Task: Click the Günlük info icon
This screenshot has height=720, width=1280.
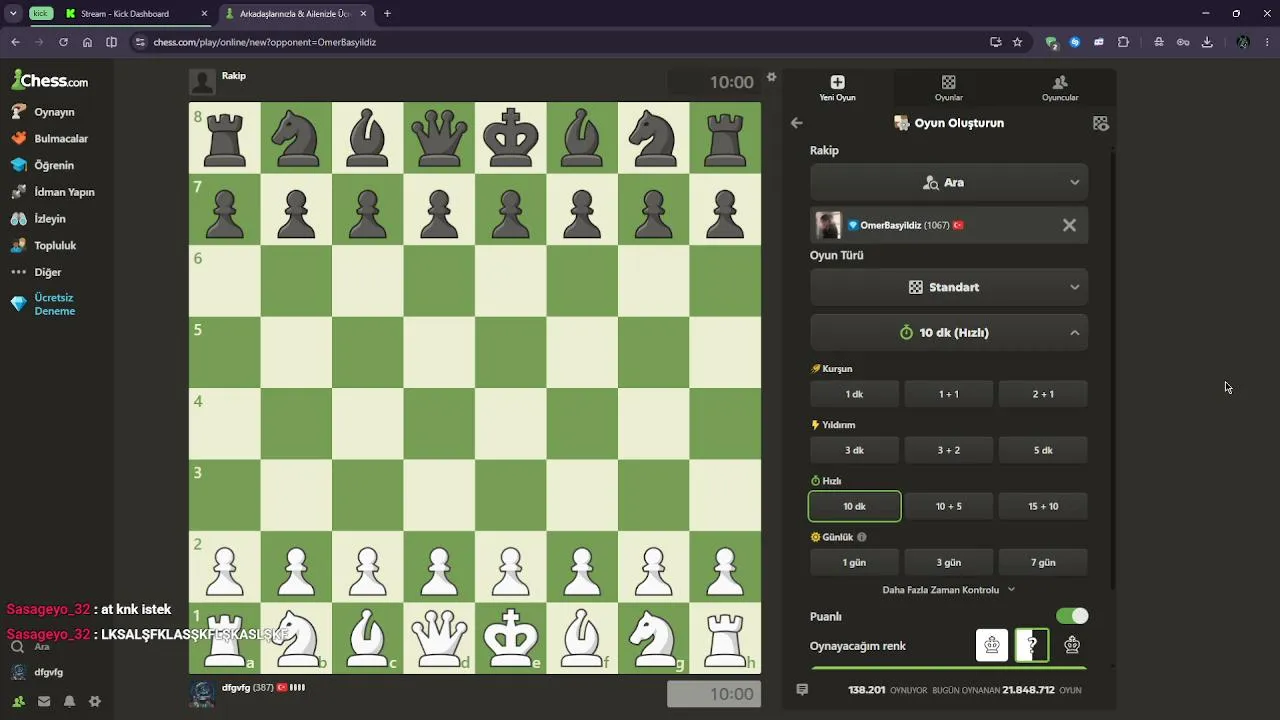Action: (862, 537)
